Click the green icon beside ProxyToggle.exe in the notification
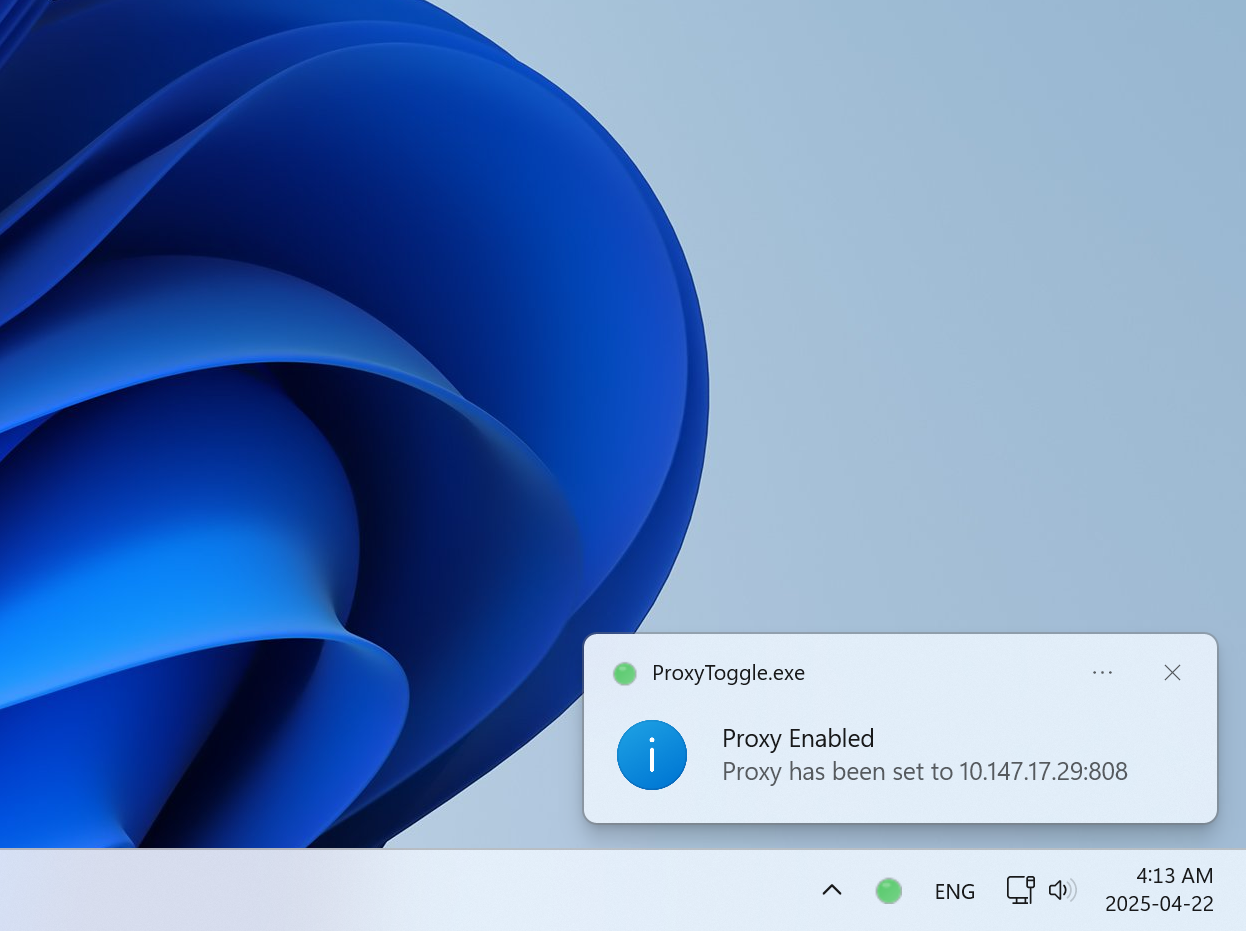This screenshot has width=1246, height=931. tap(625, 674)
